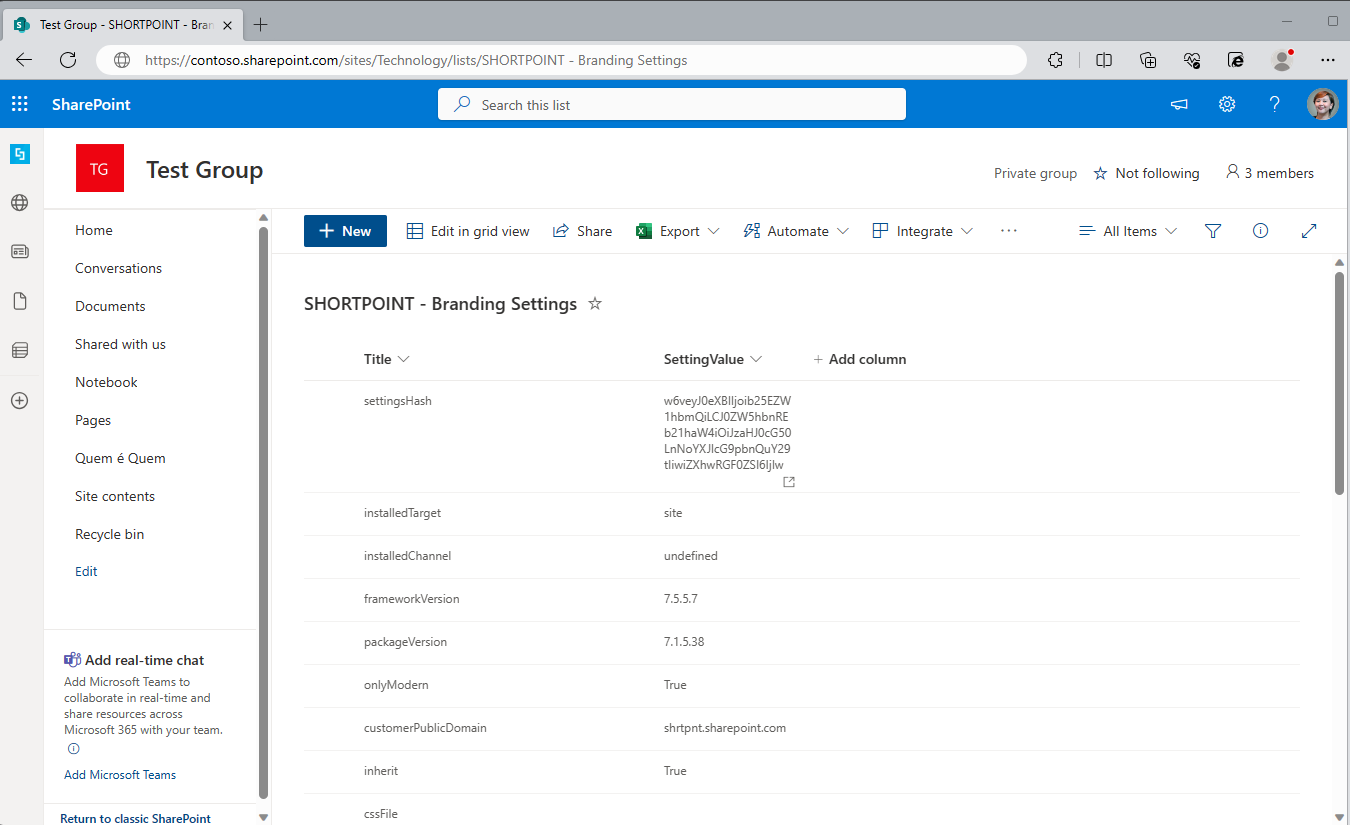Open the SettingValue column header menu

[x=713, y=359]
